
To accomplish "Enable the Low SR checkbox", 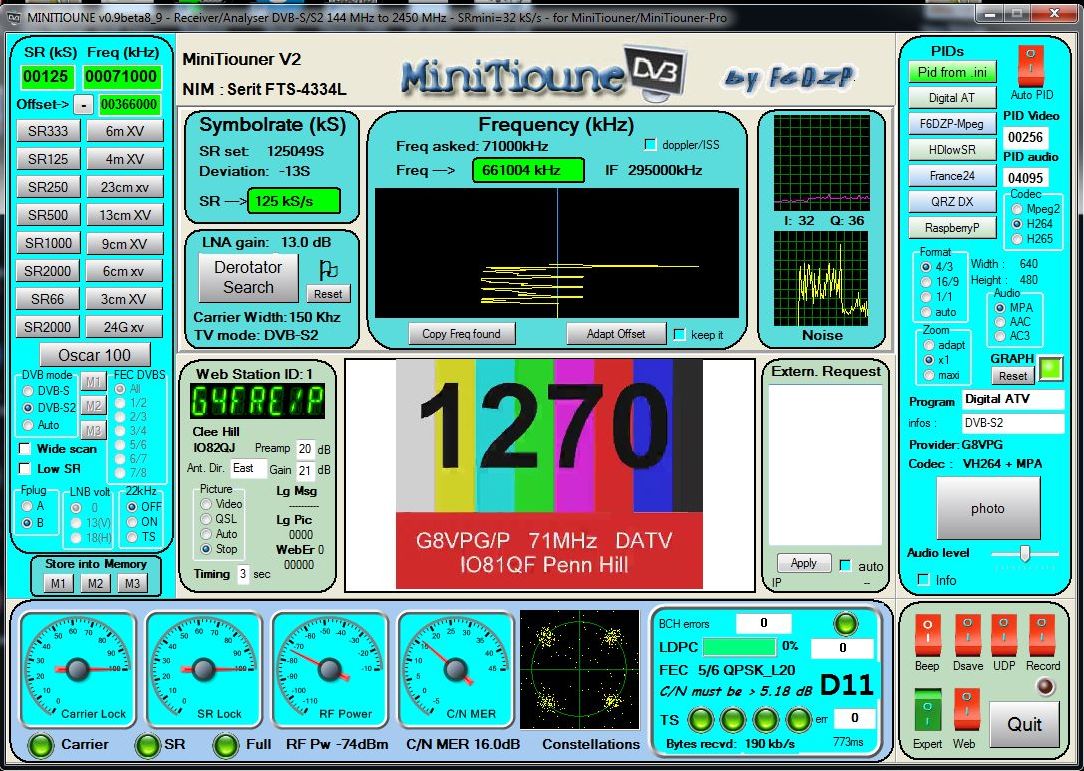I will point(25,469).
